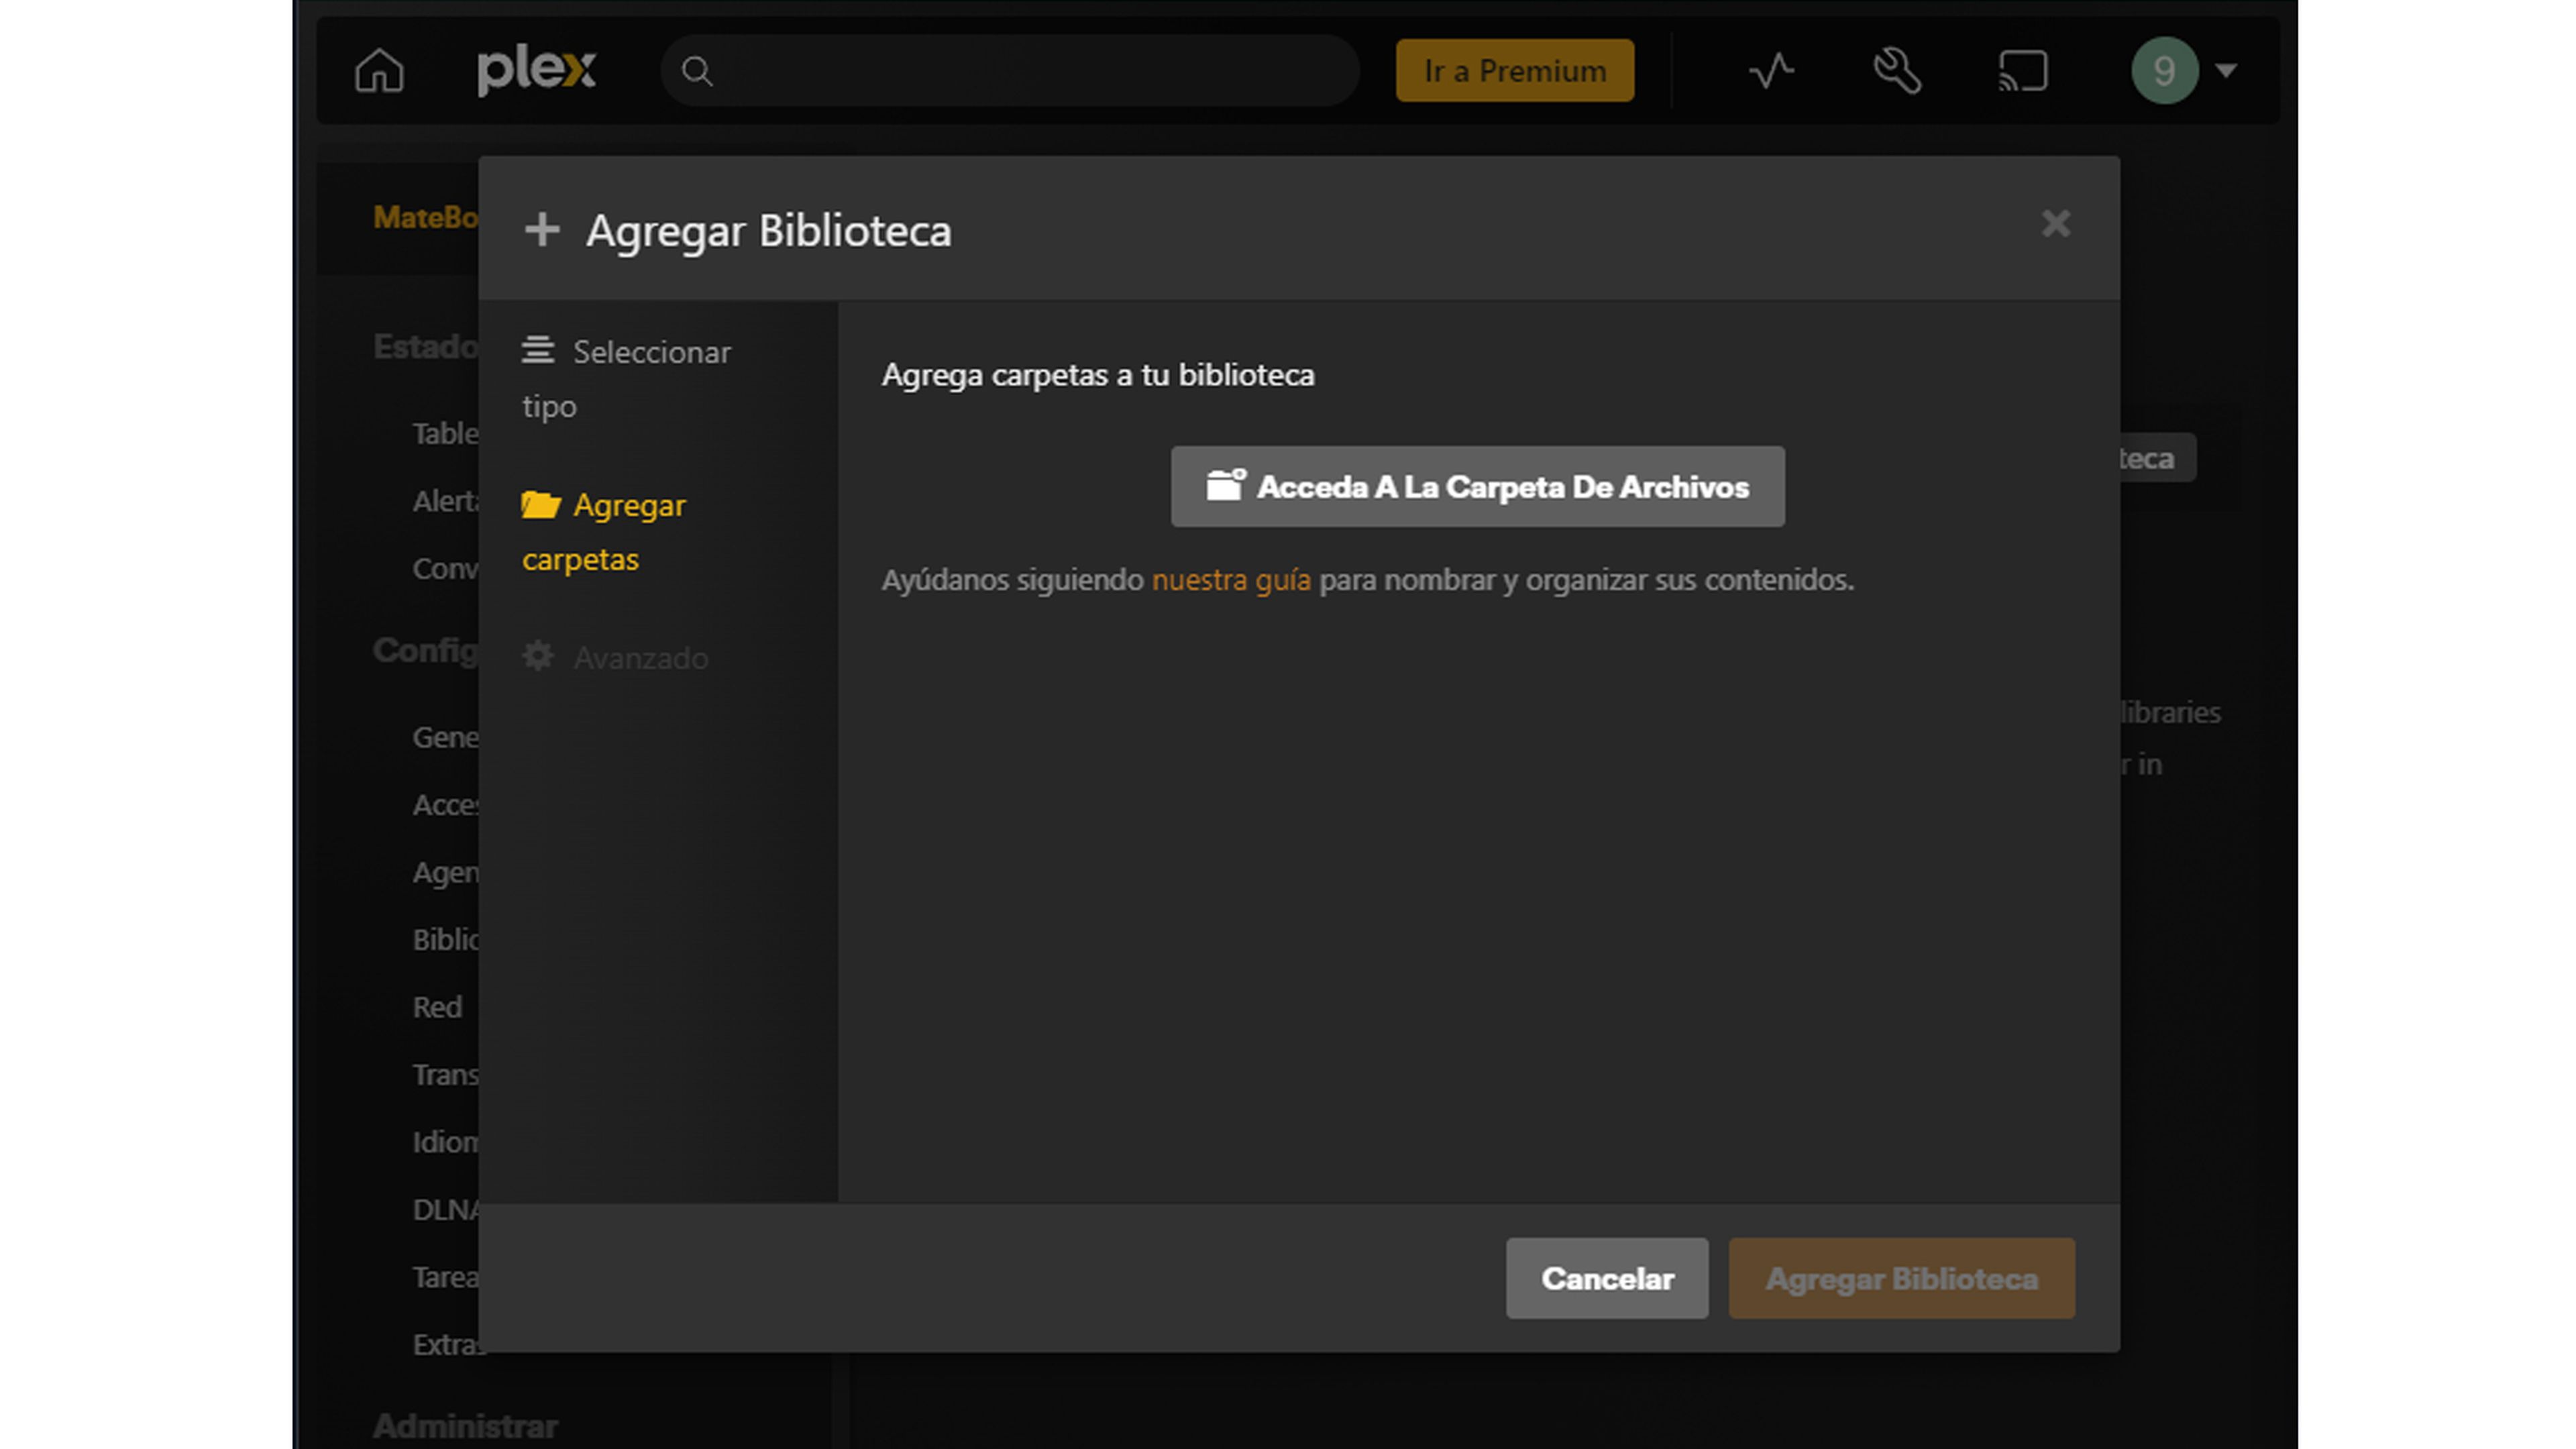Image resolution: width=2576 pixels, height=1449 pixels.
Task: Click folder icon on browse button
Action: pyautogui.click(x=1225, y=485)
